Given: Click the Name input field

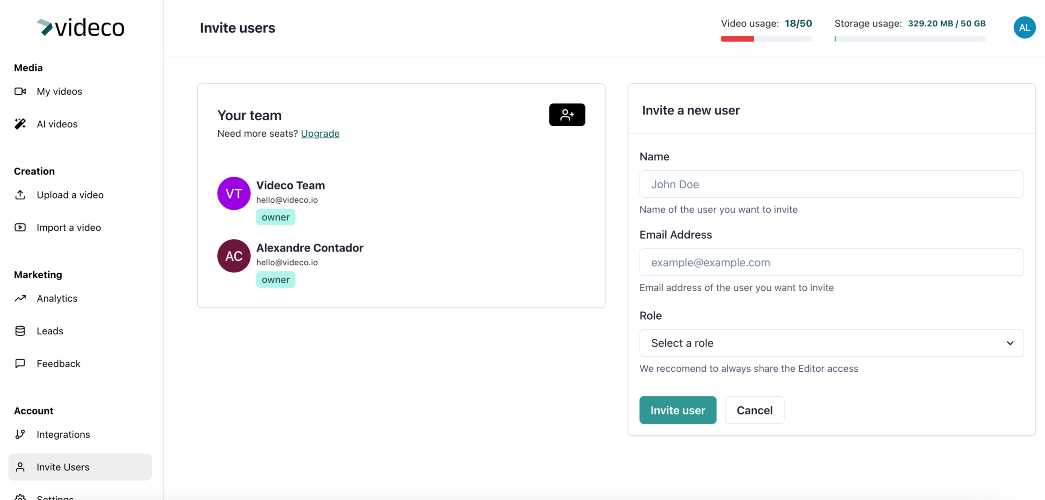Looking at the screenshot, I should (831, 184).
